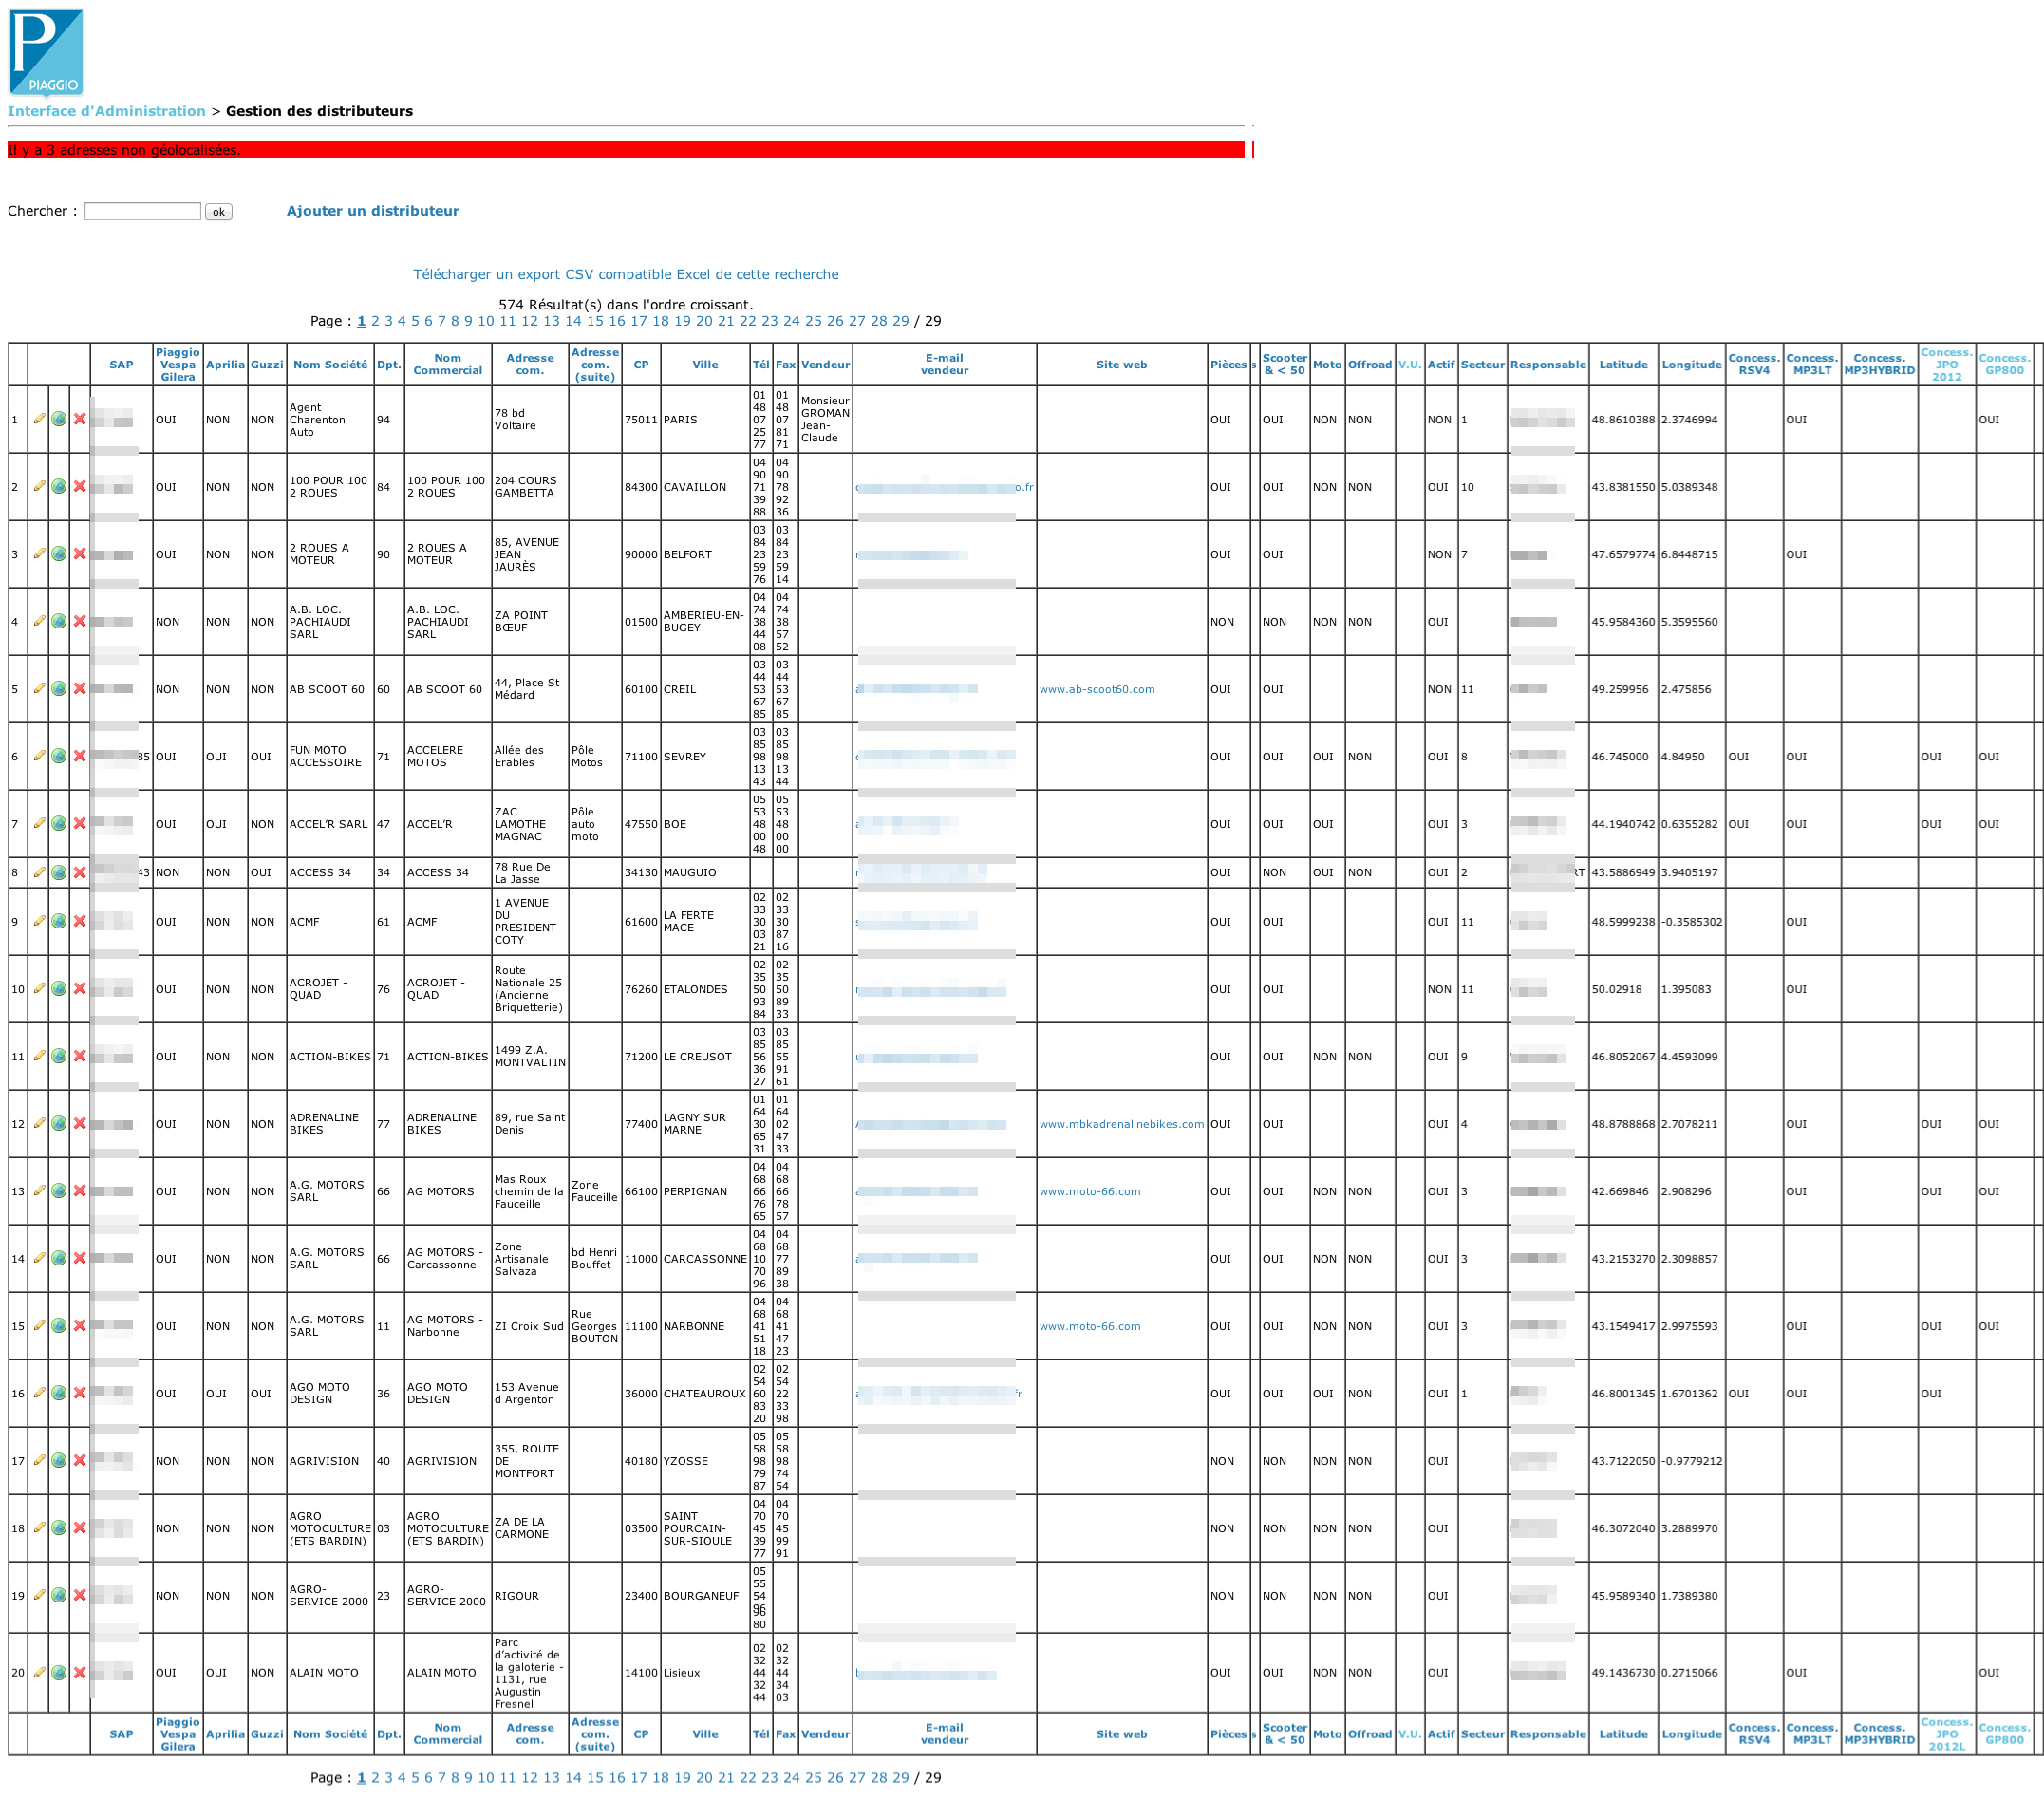The width and height of the screenshot is (2044, 1799).
Task: Sort by Ville top column header
Action: click(705, 365)
